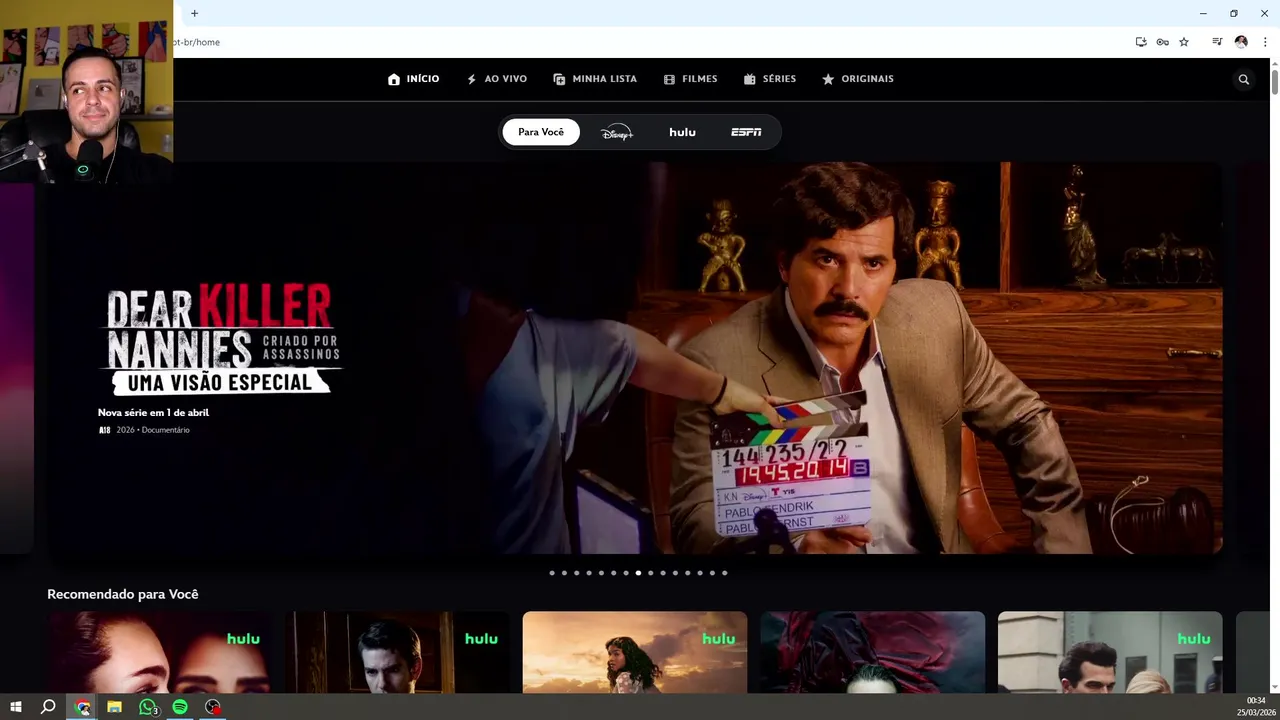The image size is (1280, 720).
Task: Click the second carousel slide dot
Action: (564, 573)
